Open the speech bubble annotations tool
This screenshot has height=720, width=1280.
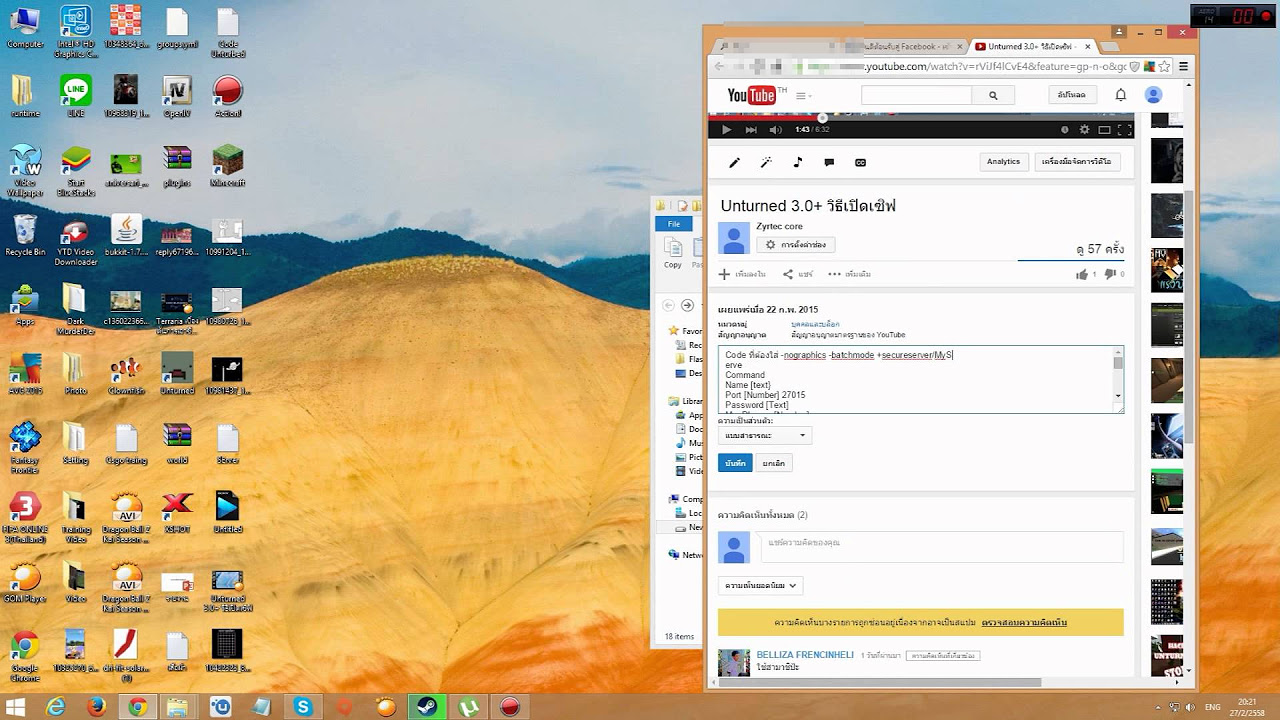point(829,162)
